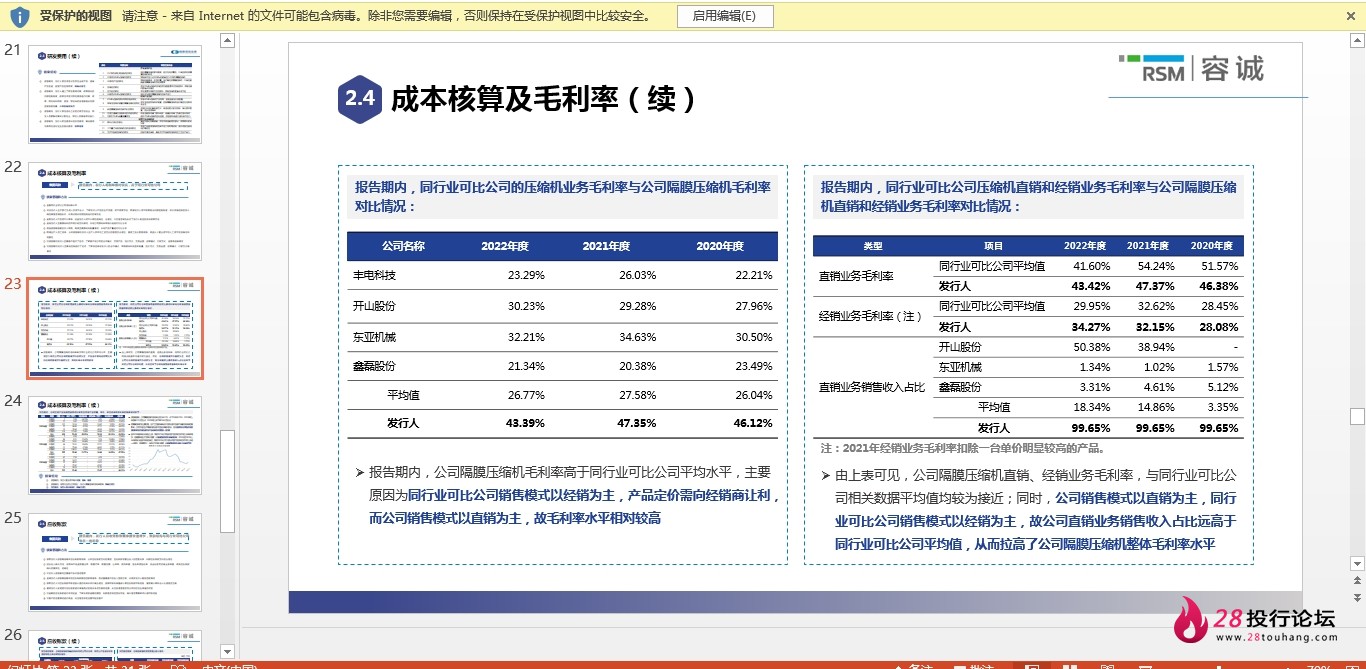
Task: Click the 18.34% cell
Action: pos(1092,407)
